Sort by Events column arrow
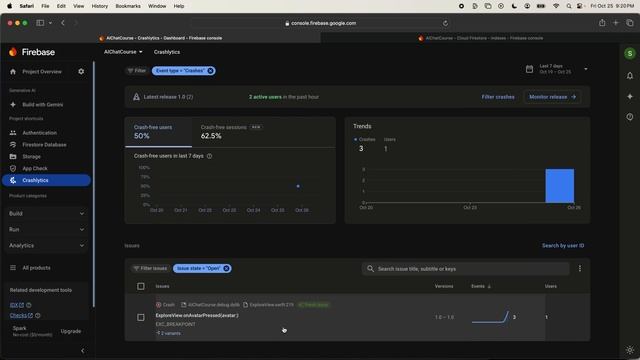Image resolution: width=640 pixels, height=360 pixels. pyautogui.click(x=489, y=286)
